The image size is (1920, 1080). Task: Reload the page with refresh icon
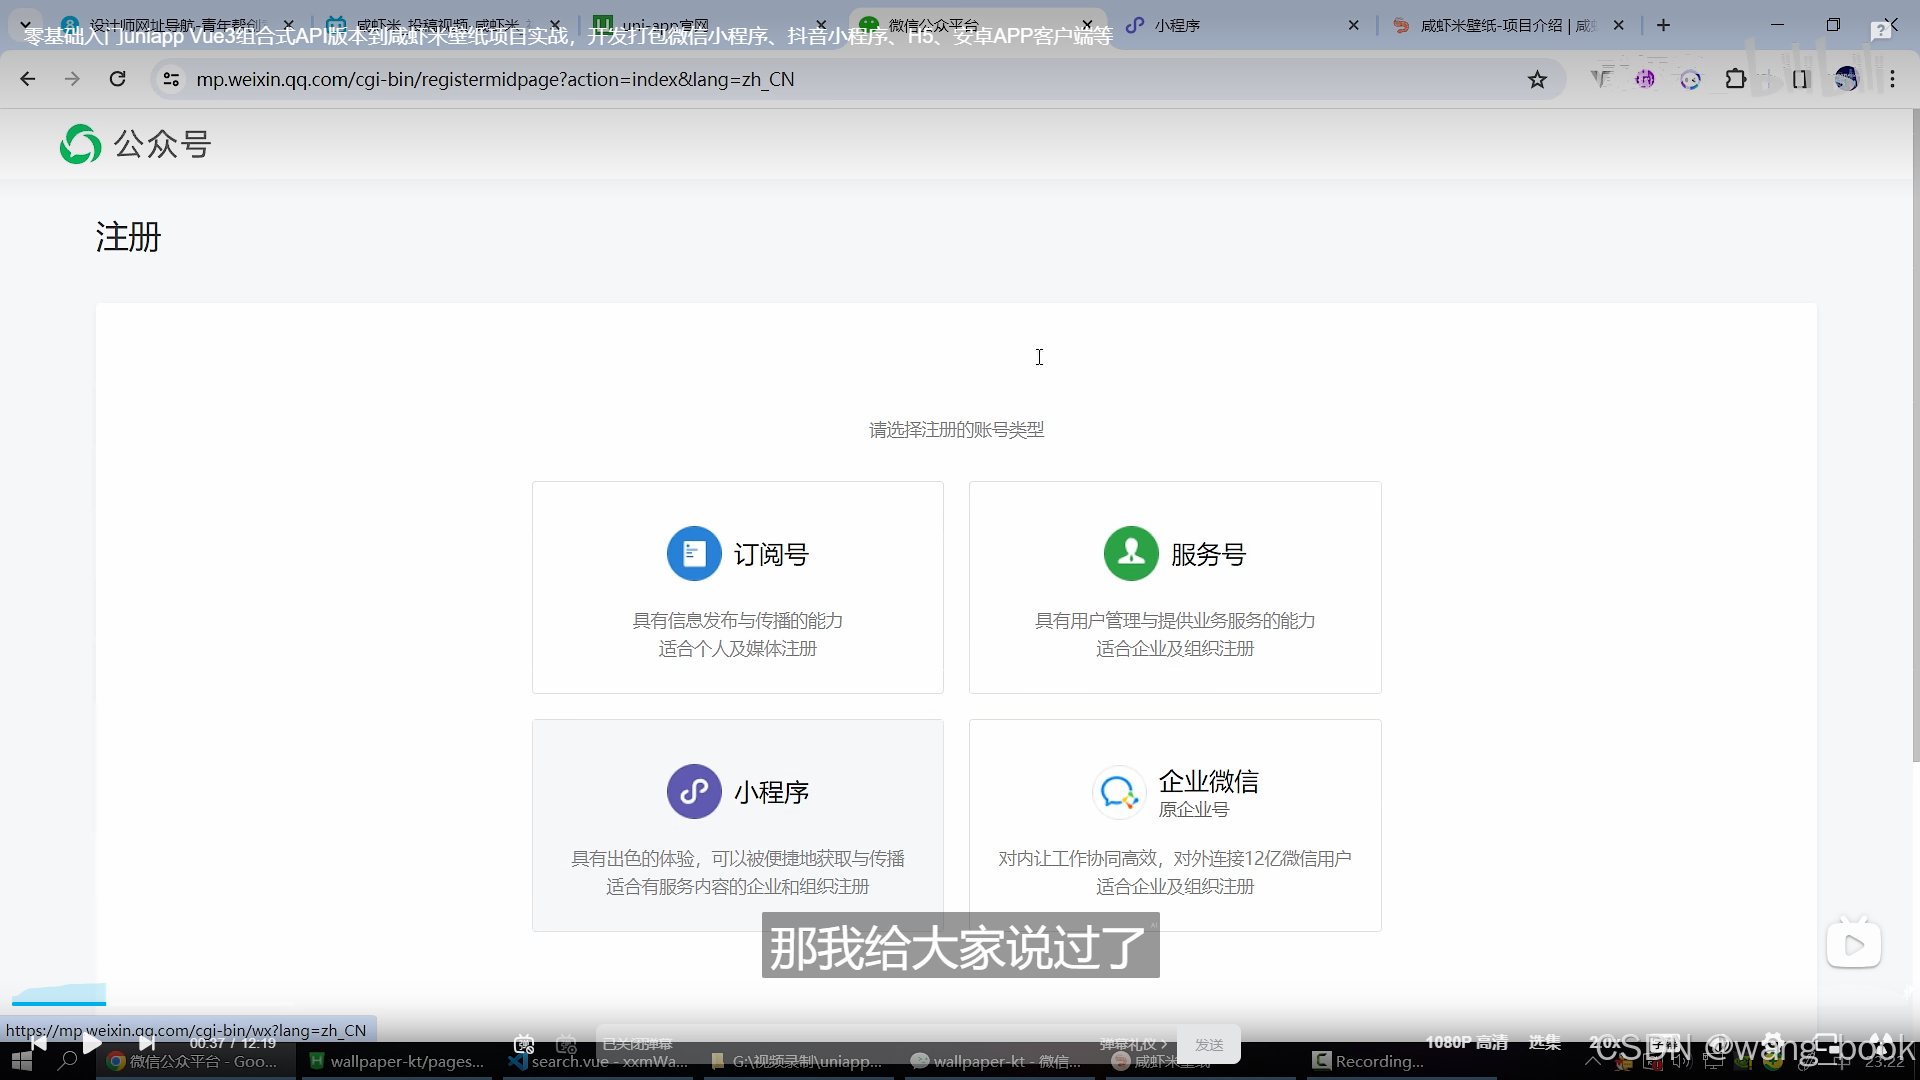tap(117, 79)
